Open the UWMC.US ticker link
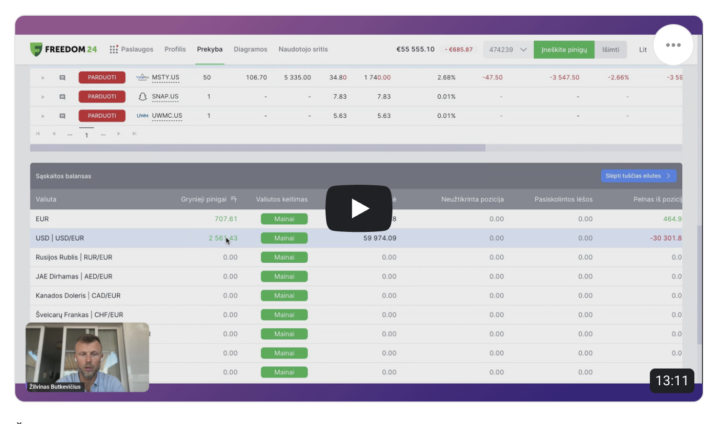This screenshot has width=720, height=424. coord(167,116)
